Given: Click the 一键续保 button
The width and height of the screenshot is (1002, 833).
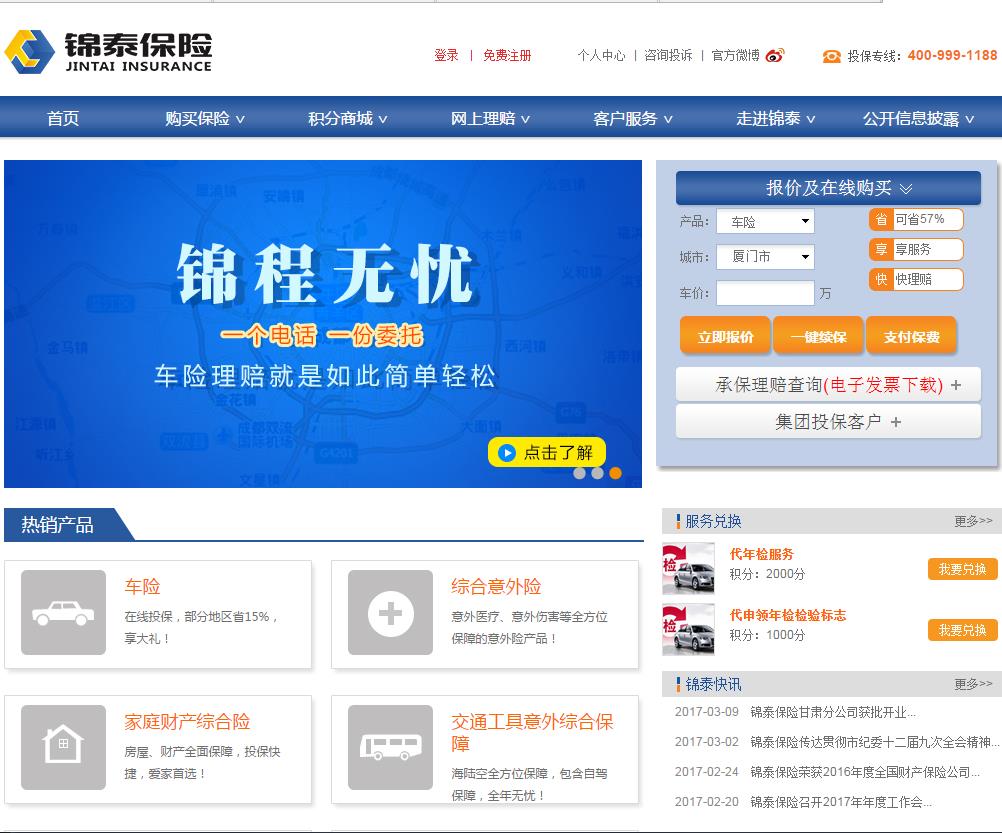Looking at the screenshot, I should (x=819, y=336).
